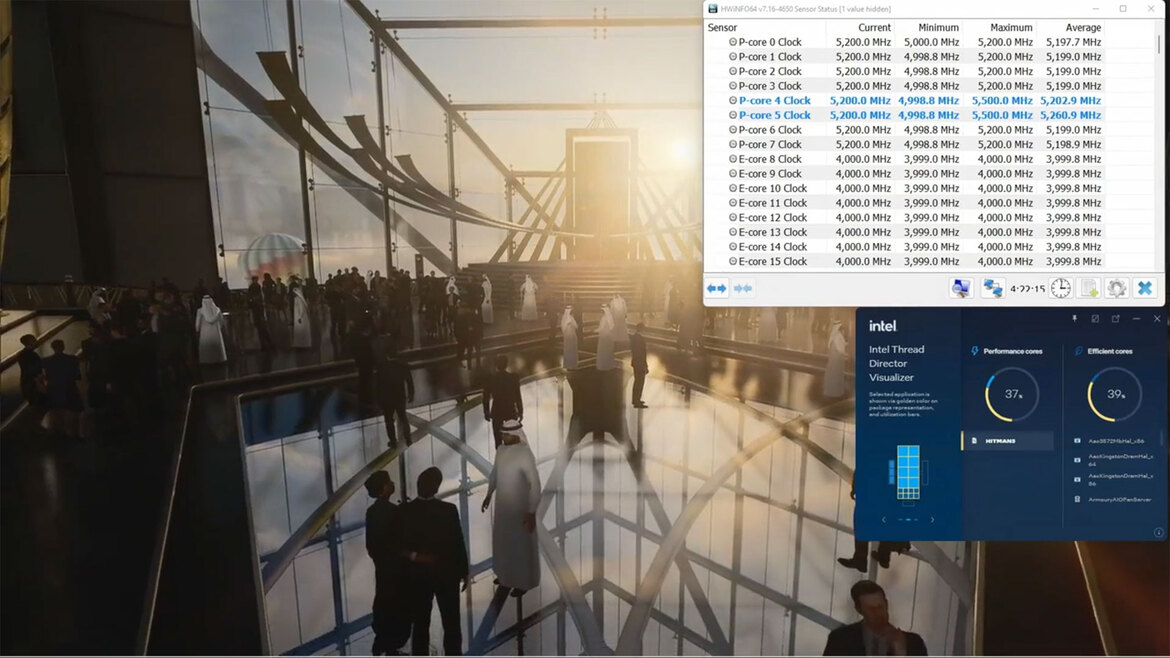Select the E-core 9 Clock row label
Screen dimensions: 1170x658
tap(770, 173)
